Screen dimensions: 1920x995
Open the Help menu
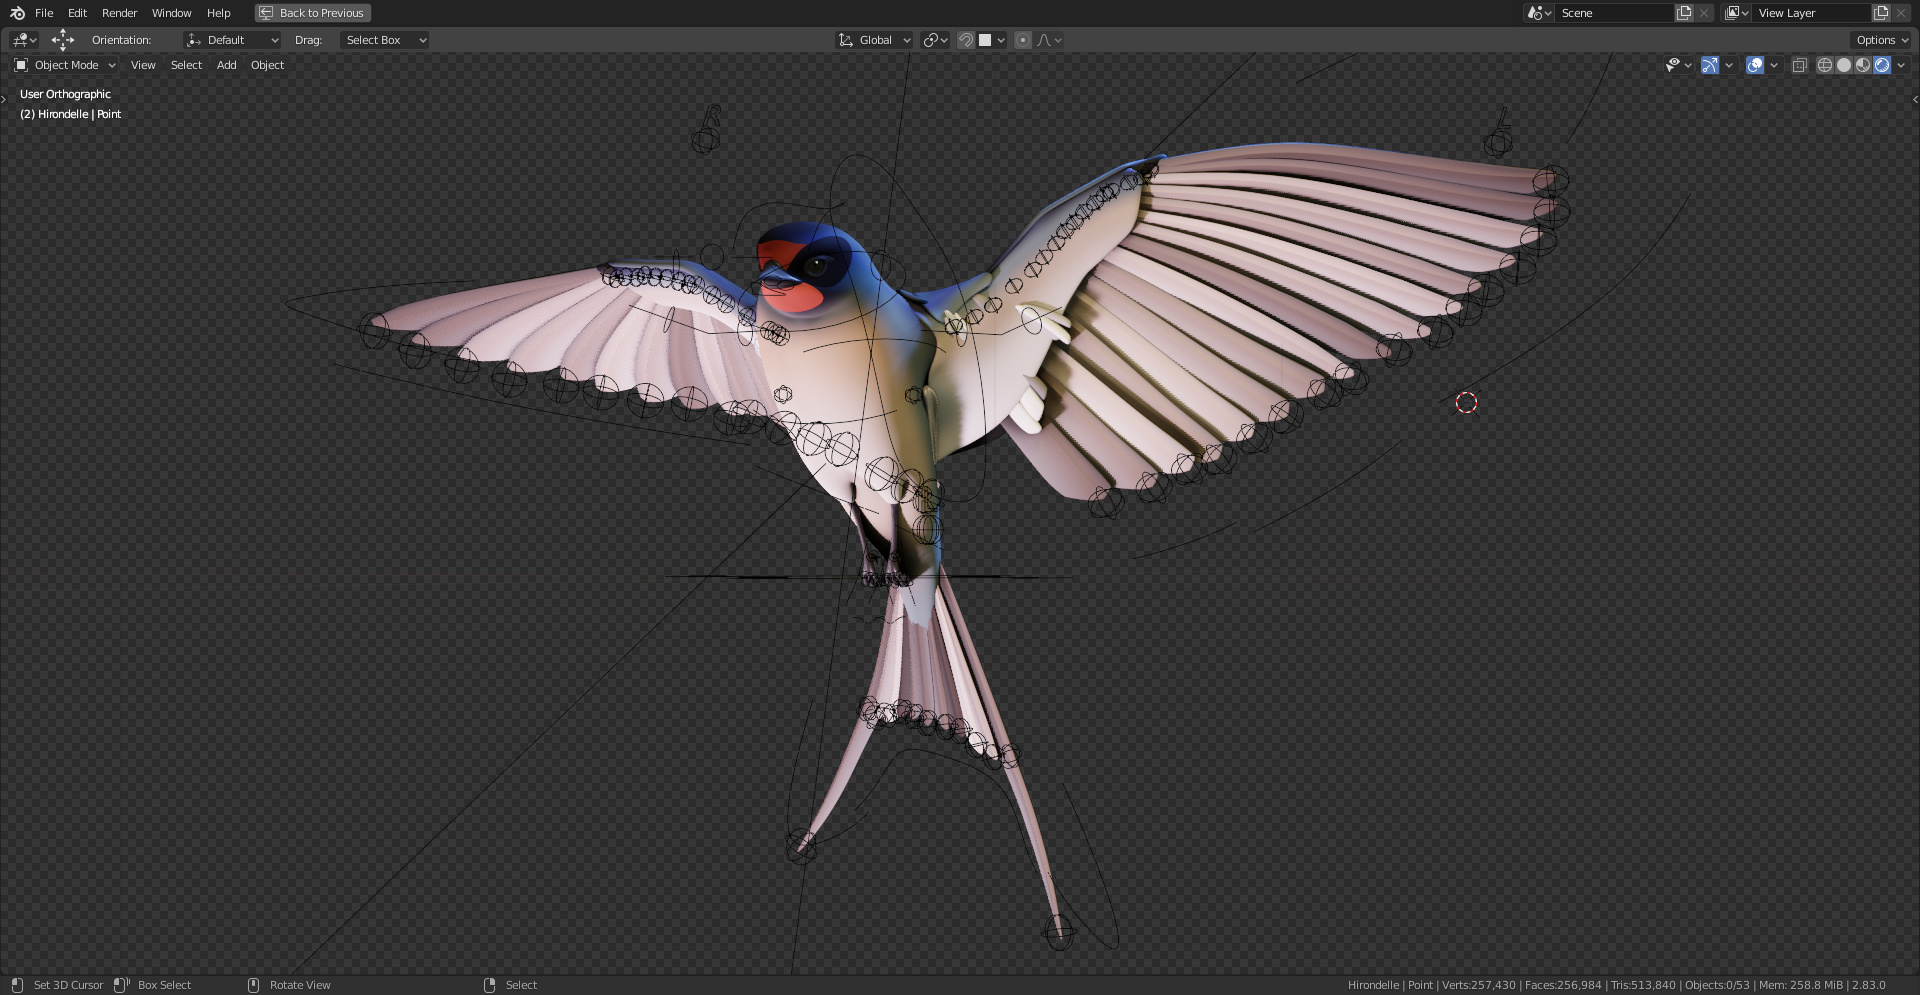coord(218,13)
